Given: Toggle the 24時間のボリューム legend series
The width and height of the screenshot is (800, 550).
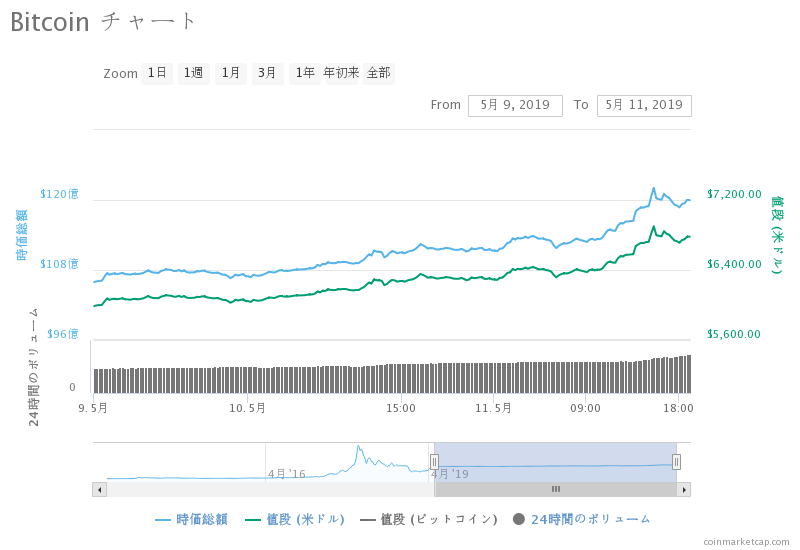Looking at the screenshot, I should (582, 519).
